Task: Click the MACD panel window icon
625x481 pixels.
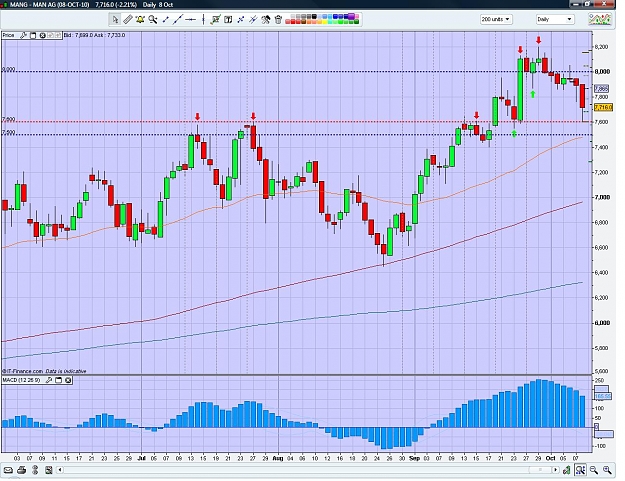Action: [x=58, y=380]
